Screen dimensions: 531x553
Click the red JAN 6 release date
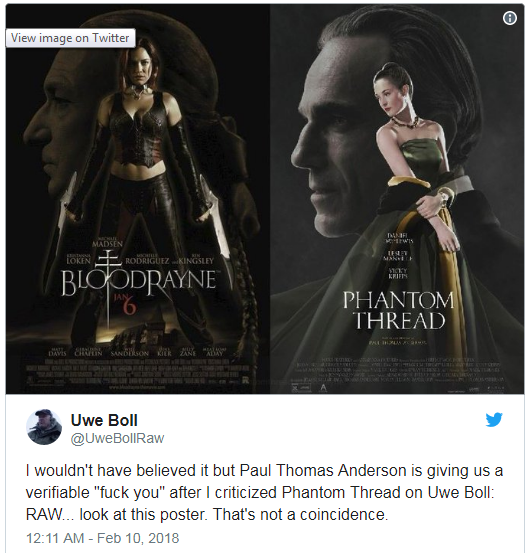pyautogui.click(x=125, y=304)
